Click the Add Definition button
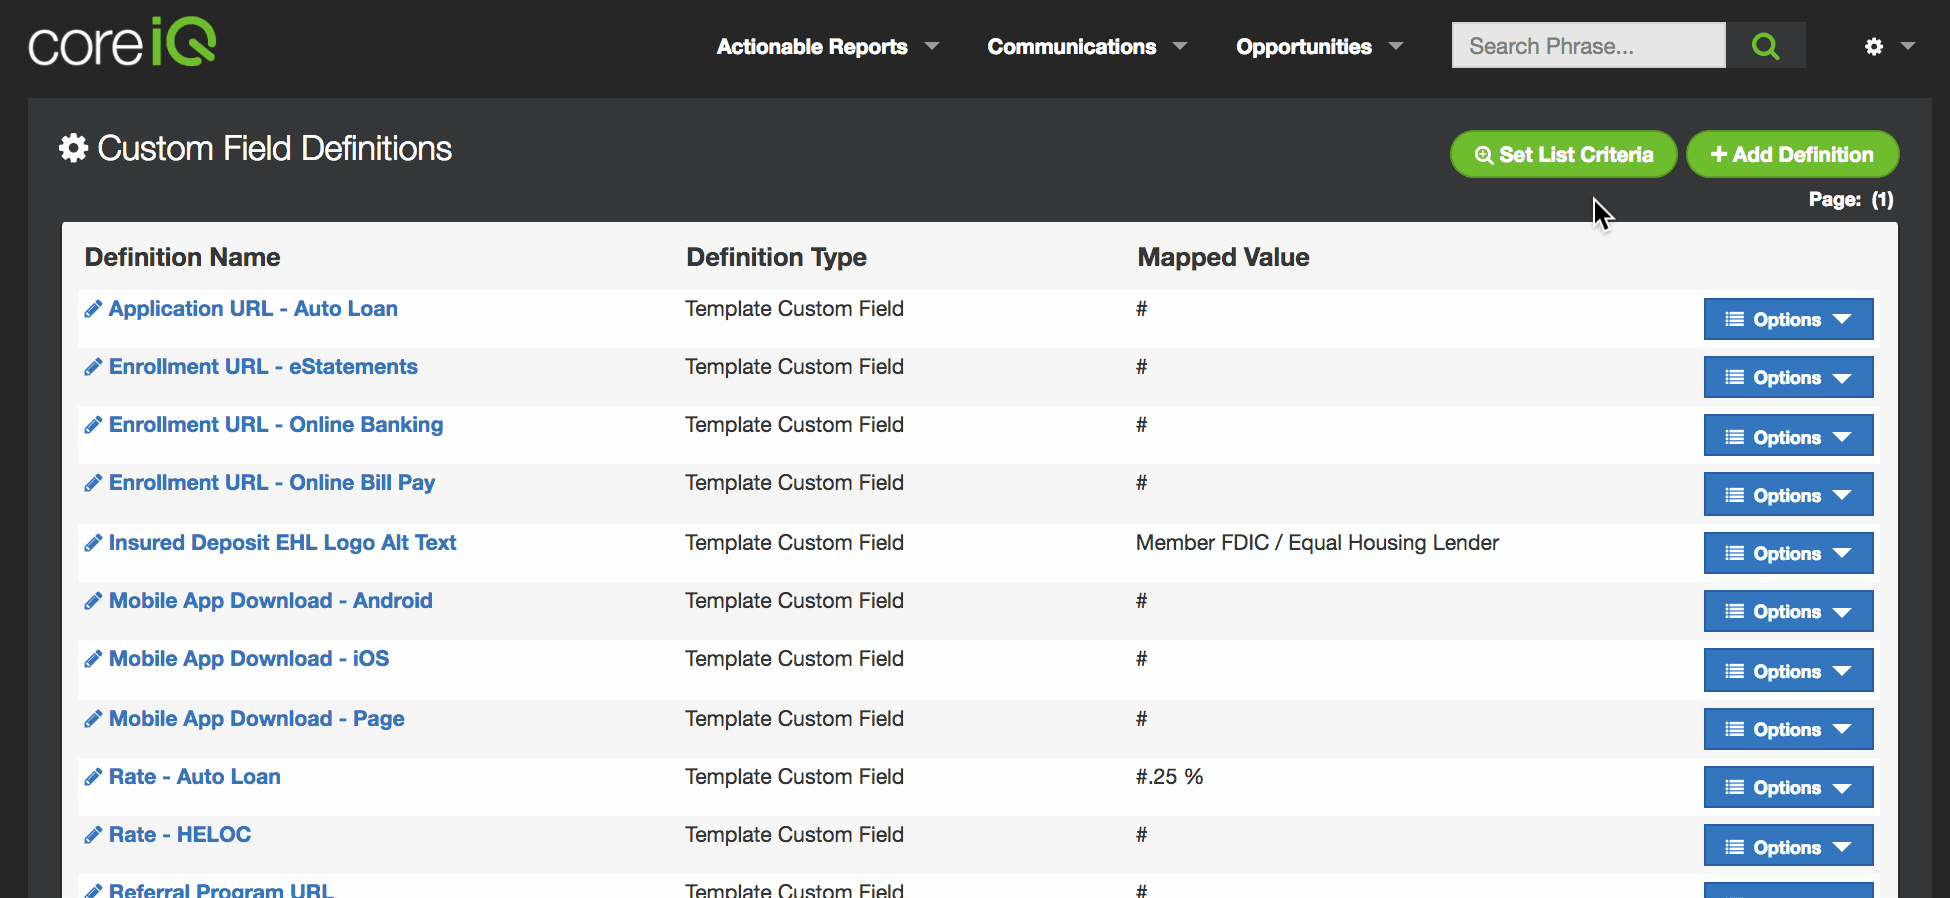The height and width of the screenshot is (898, 1950). [x=1791, y=155]
